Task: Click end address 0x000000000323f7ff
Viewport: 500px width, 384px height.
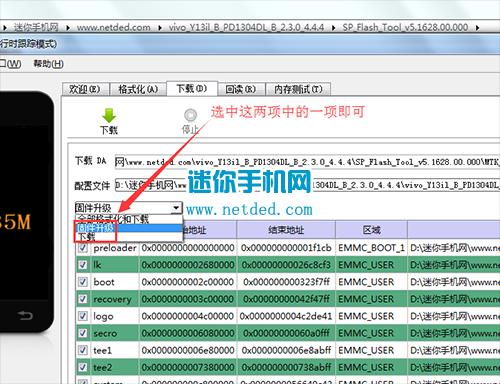Action: 286,282
